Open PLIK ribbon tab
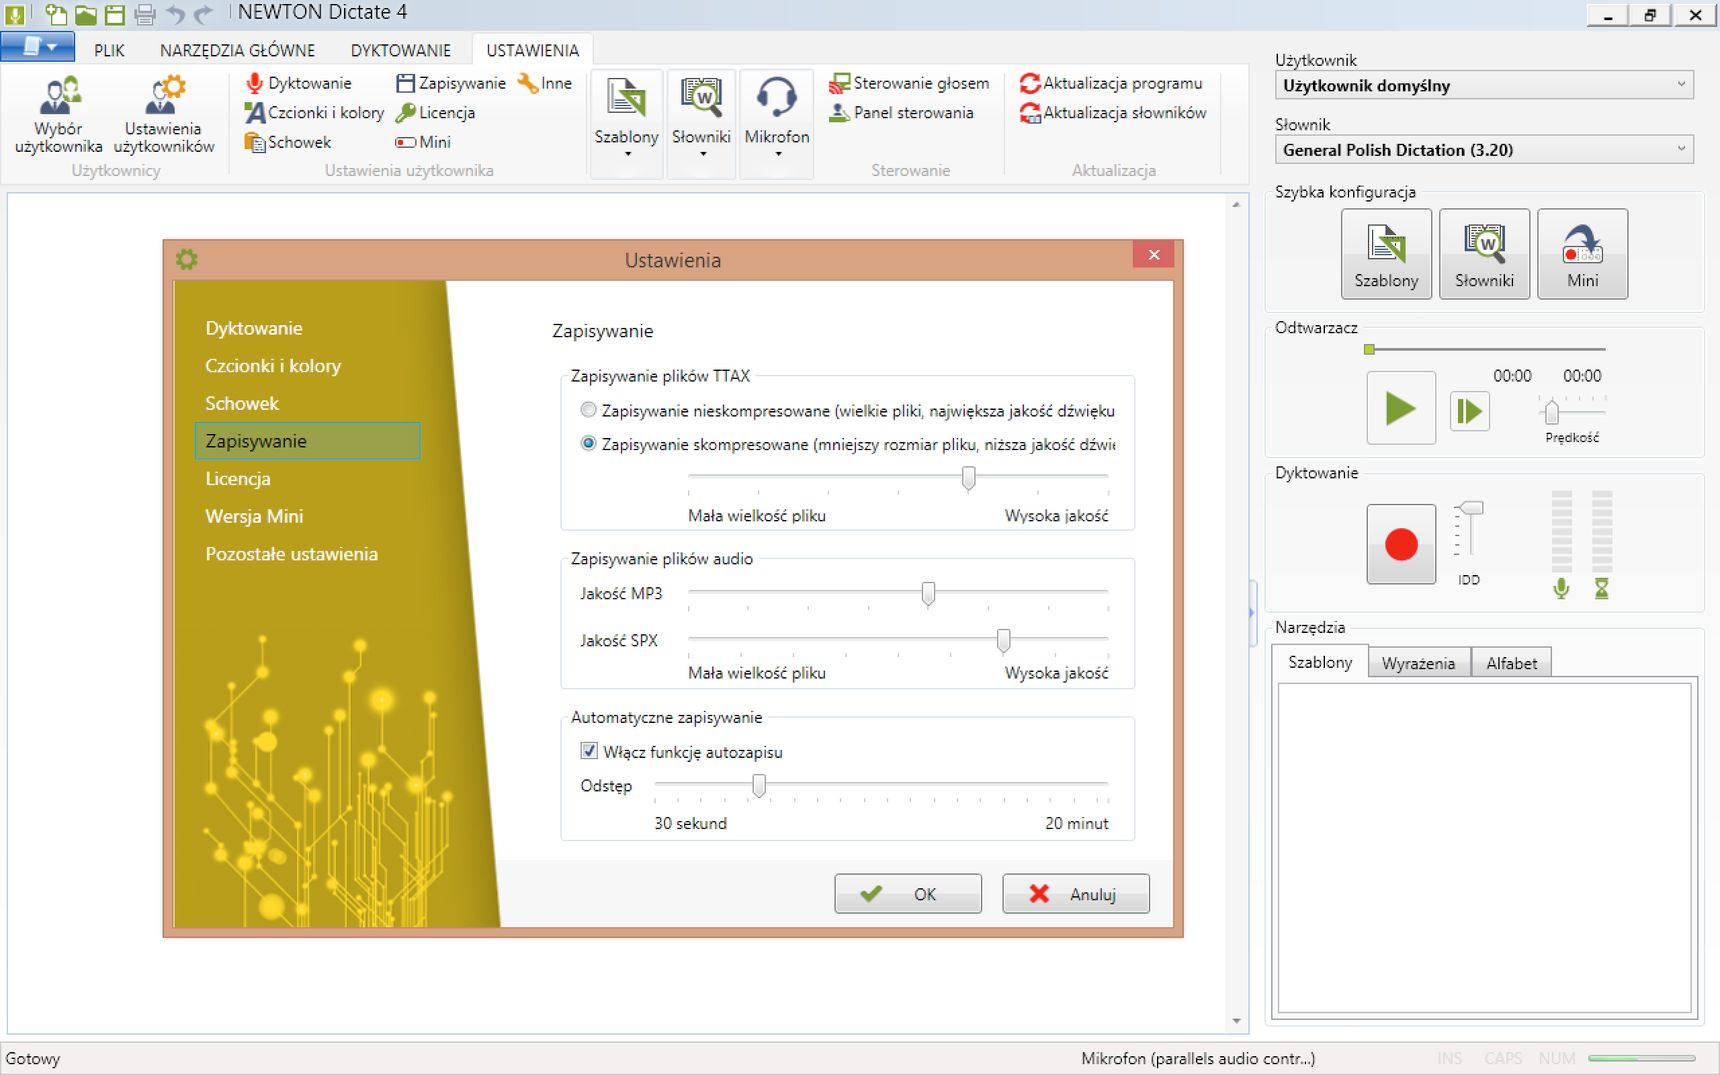 point(109,50)
